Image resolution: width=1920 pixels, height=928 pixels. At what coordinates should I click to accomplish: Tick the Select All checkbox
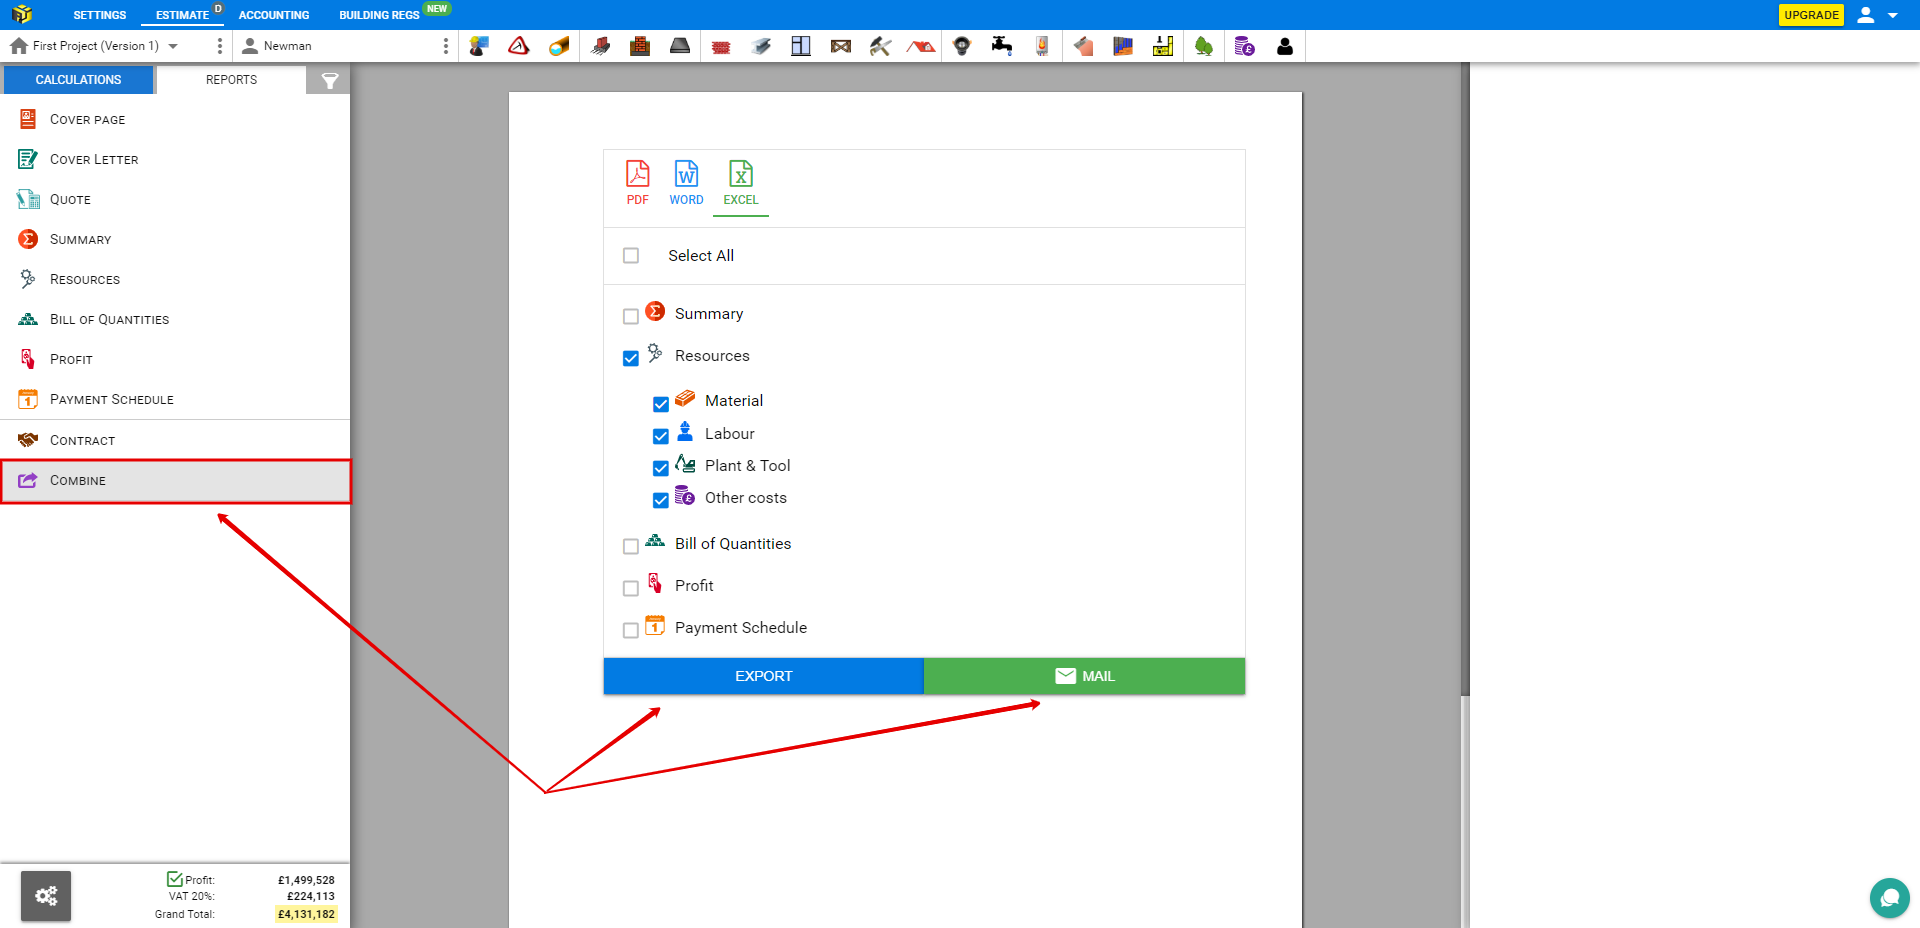click(631, 256)
